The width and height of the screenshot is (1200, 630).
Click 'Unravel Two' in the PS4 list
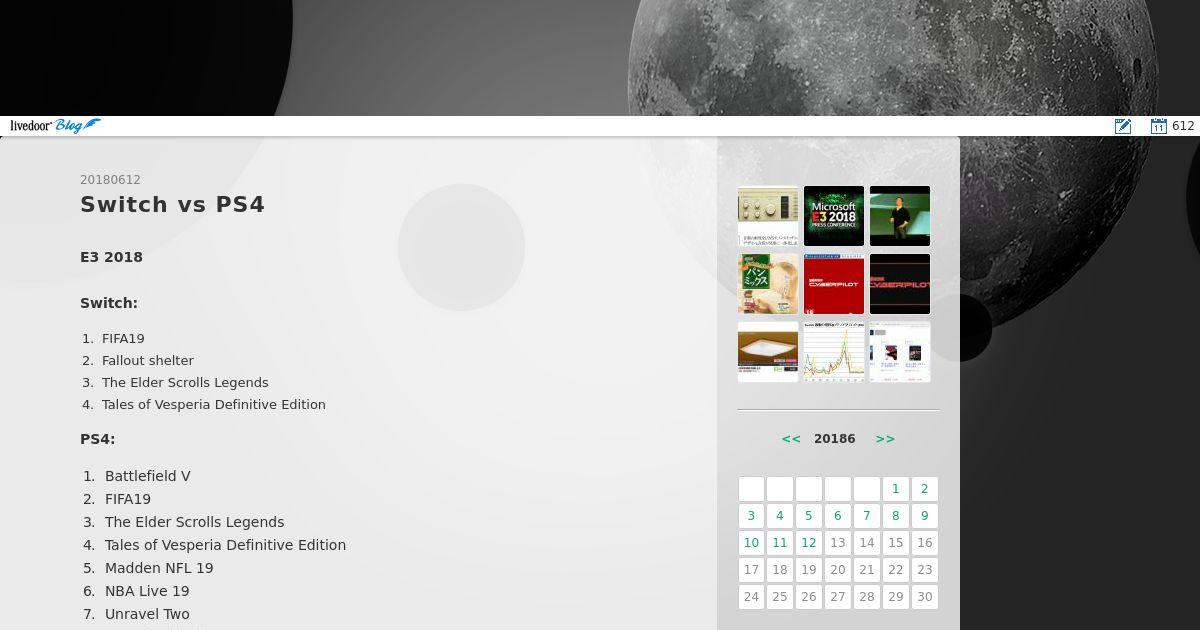click(x=147, y=614)
